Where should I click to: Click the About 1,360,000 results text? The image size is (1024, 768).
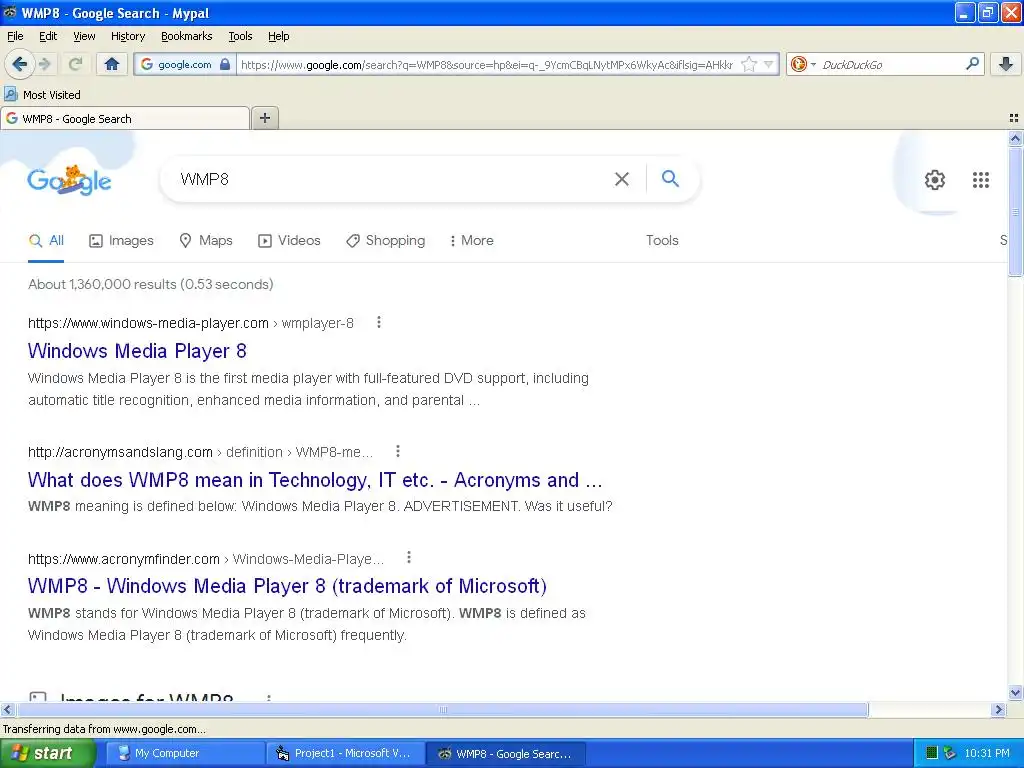[150, 284]
